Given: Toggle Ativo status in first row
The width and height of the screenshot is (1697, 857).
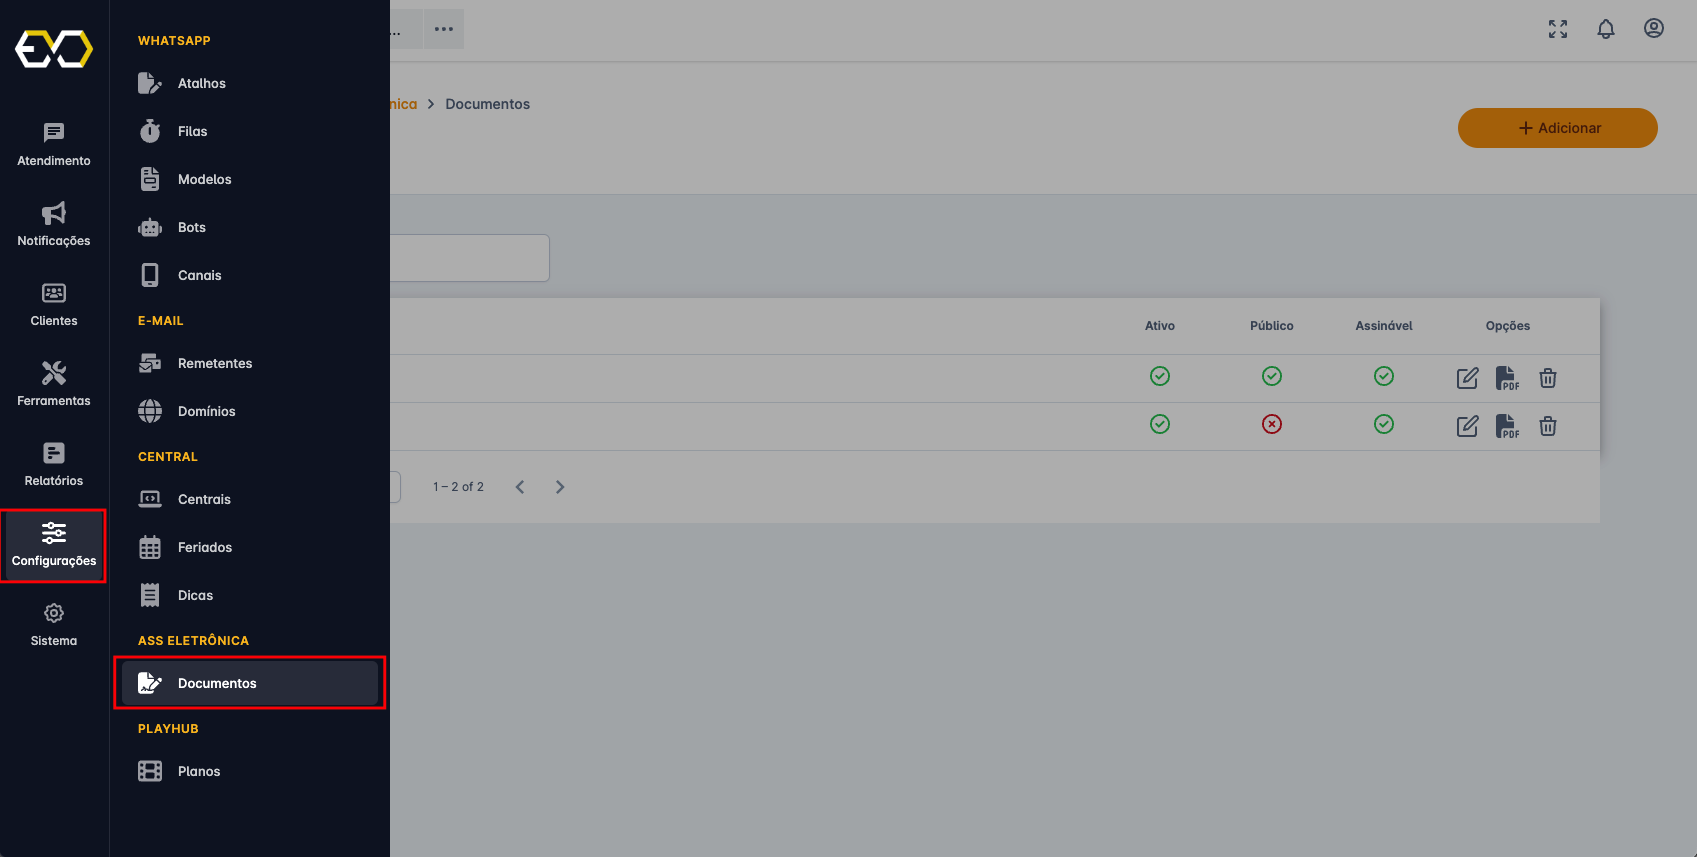Looking at the screenshot, I should point(1160,376).
